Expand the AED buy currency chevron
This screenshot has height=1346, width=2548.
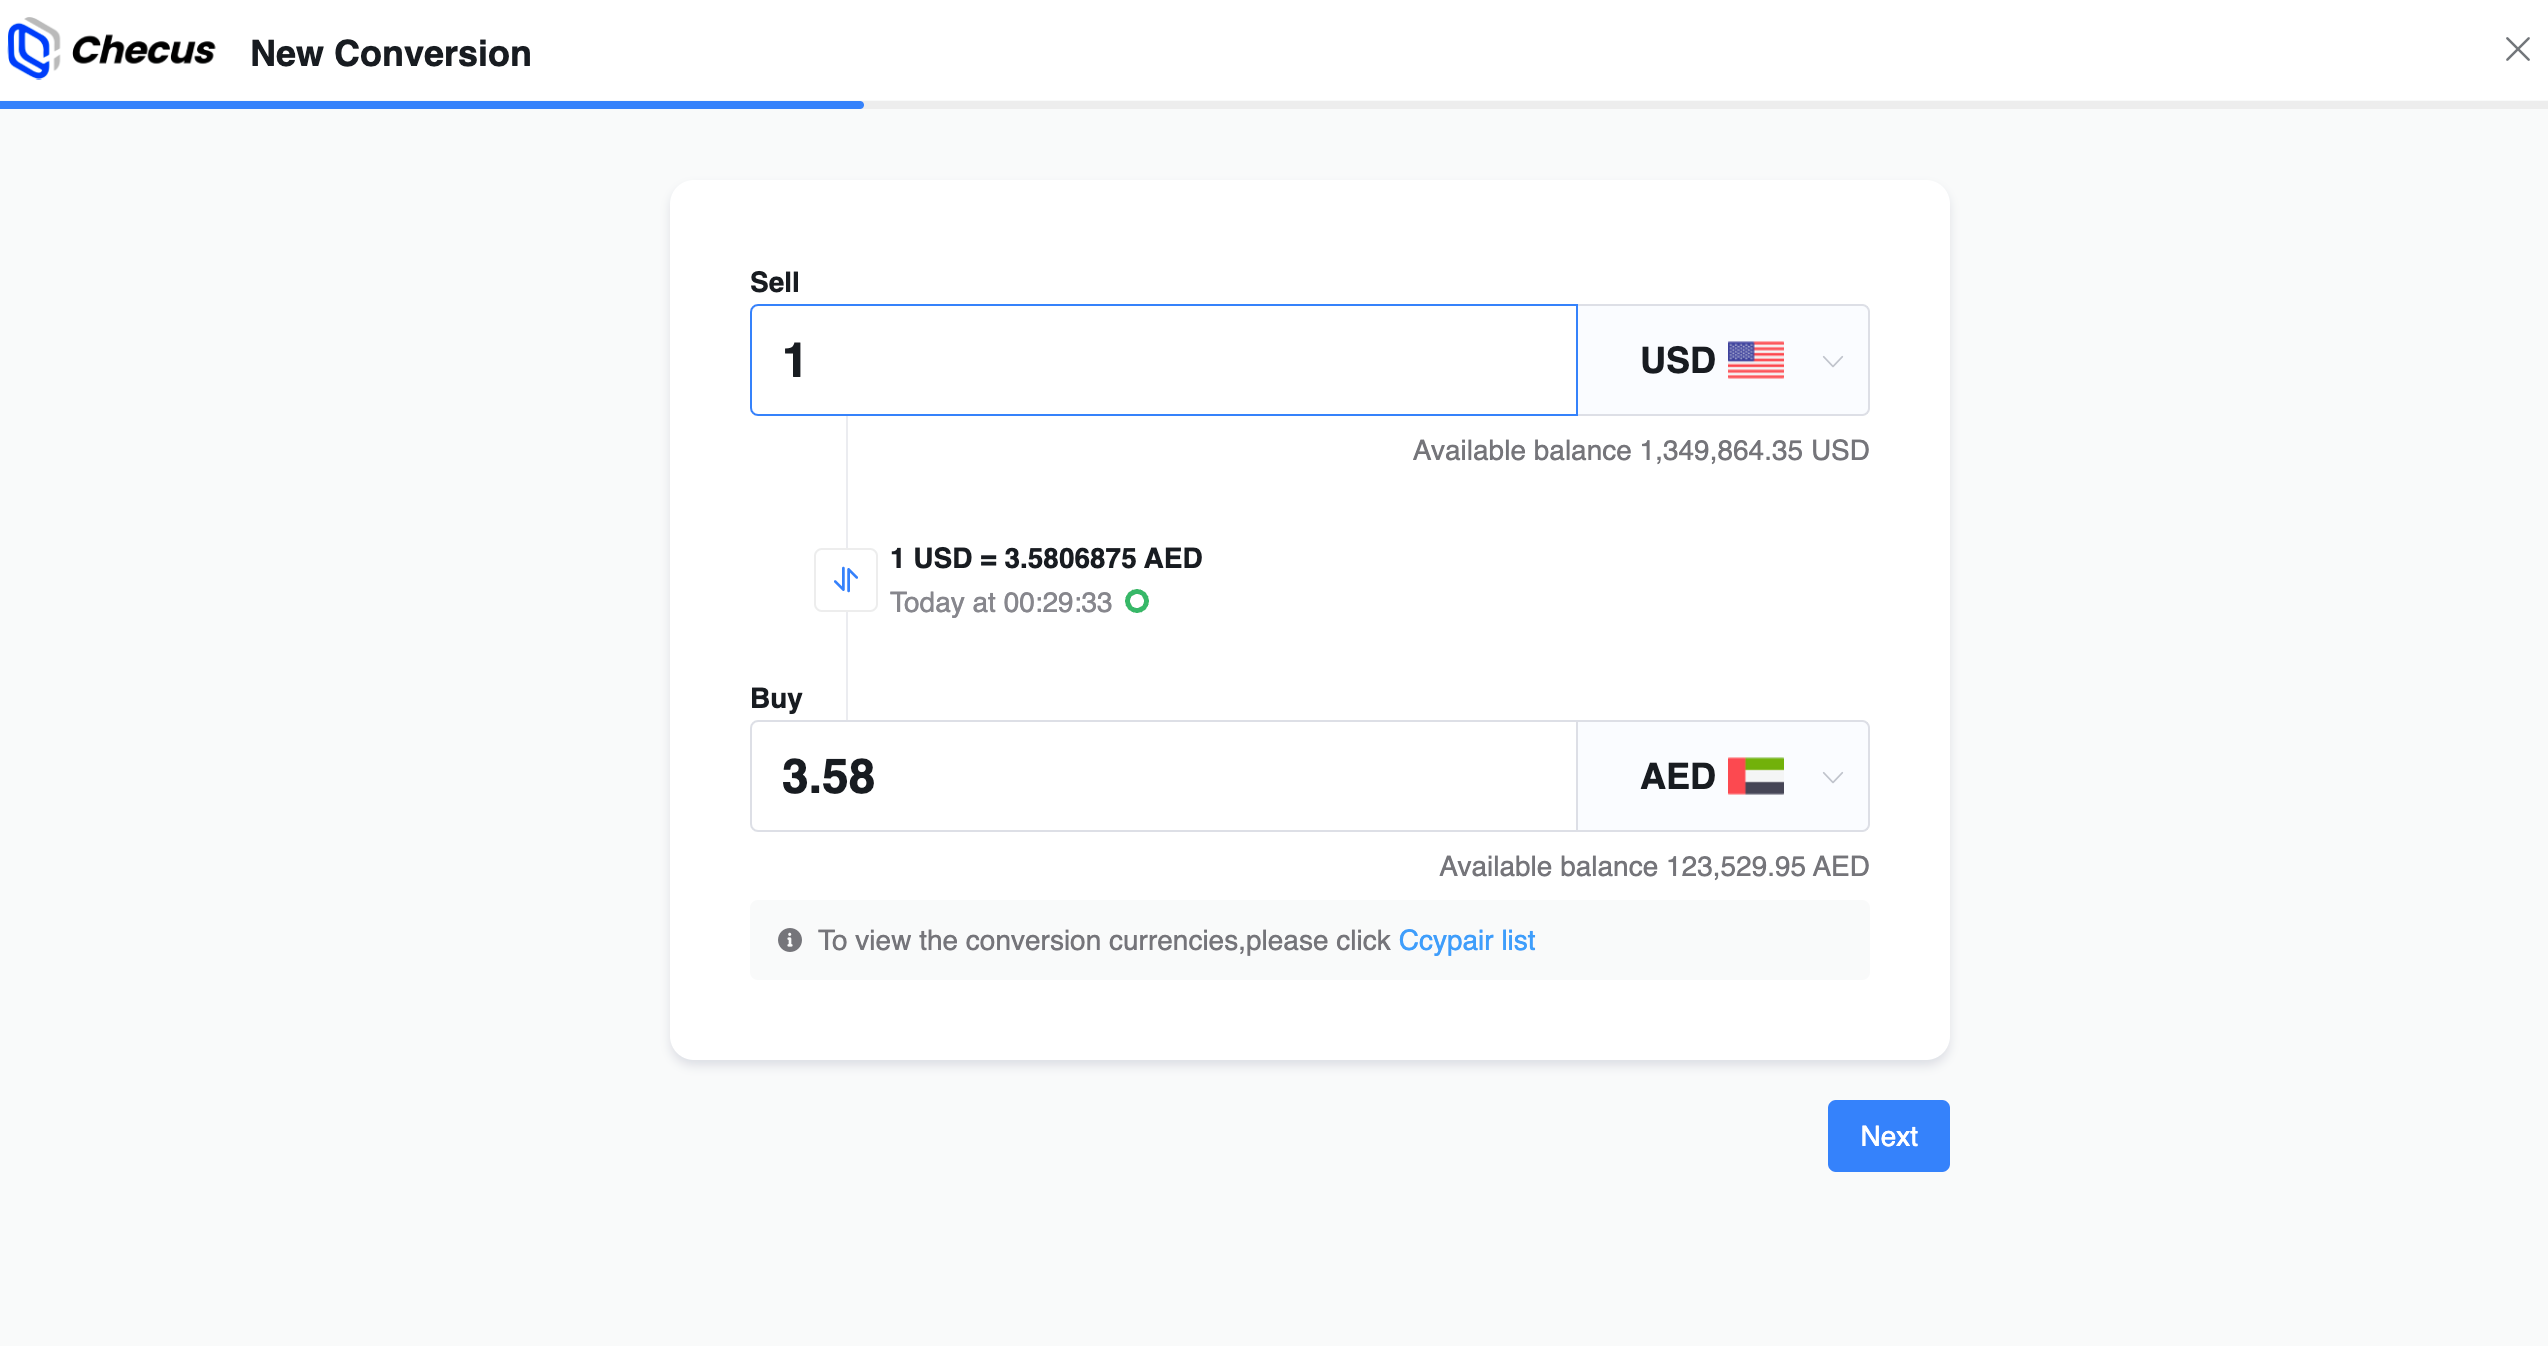(1832, 777)
